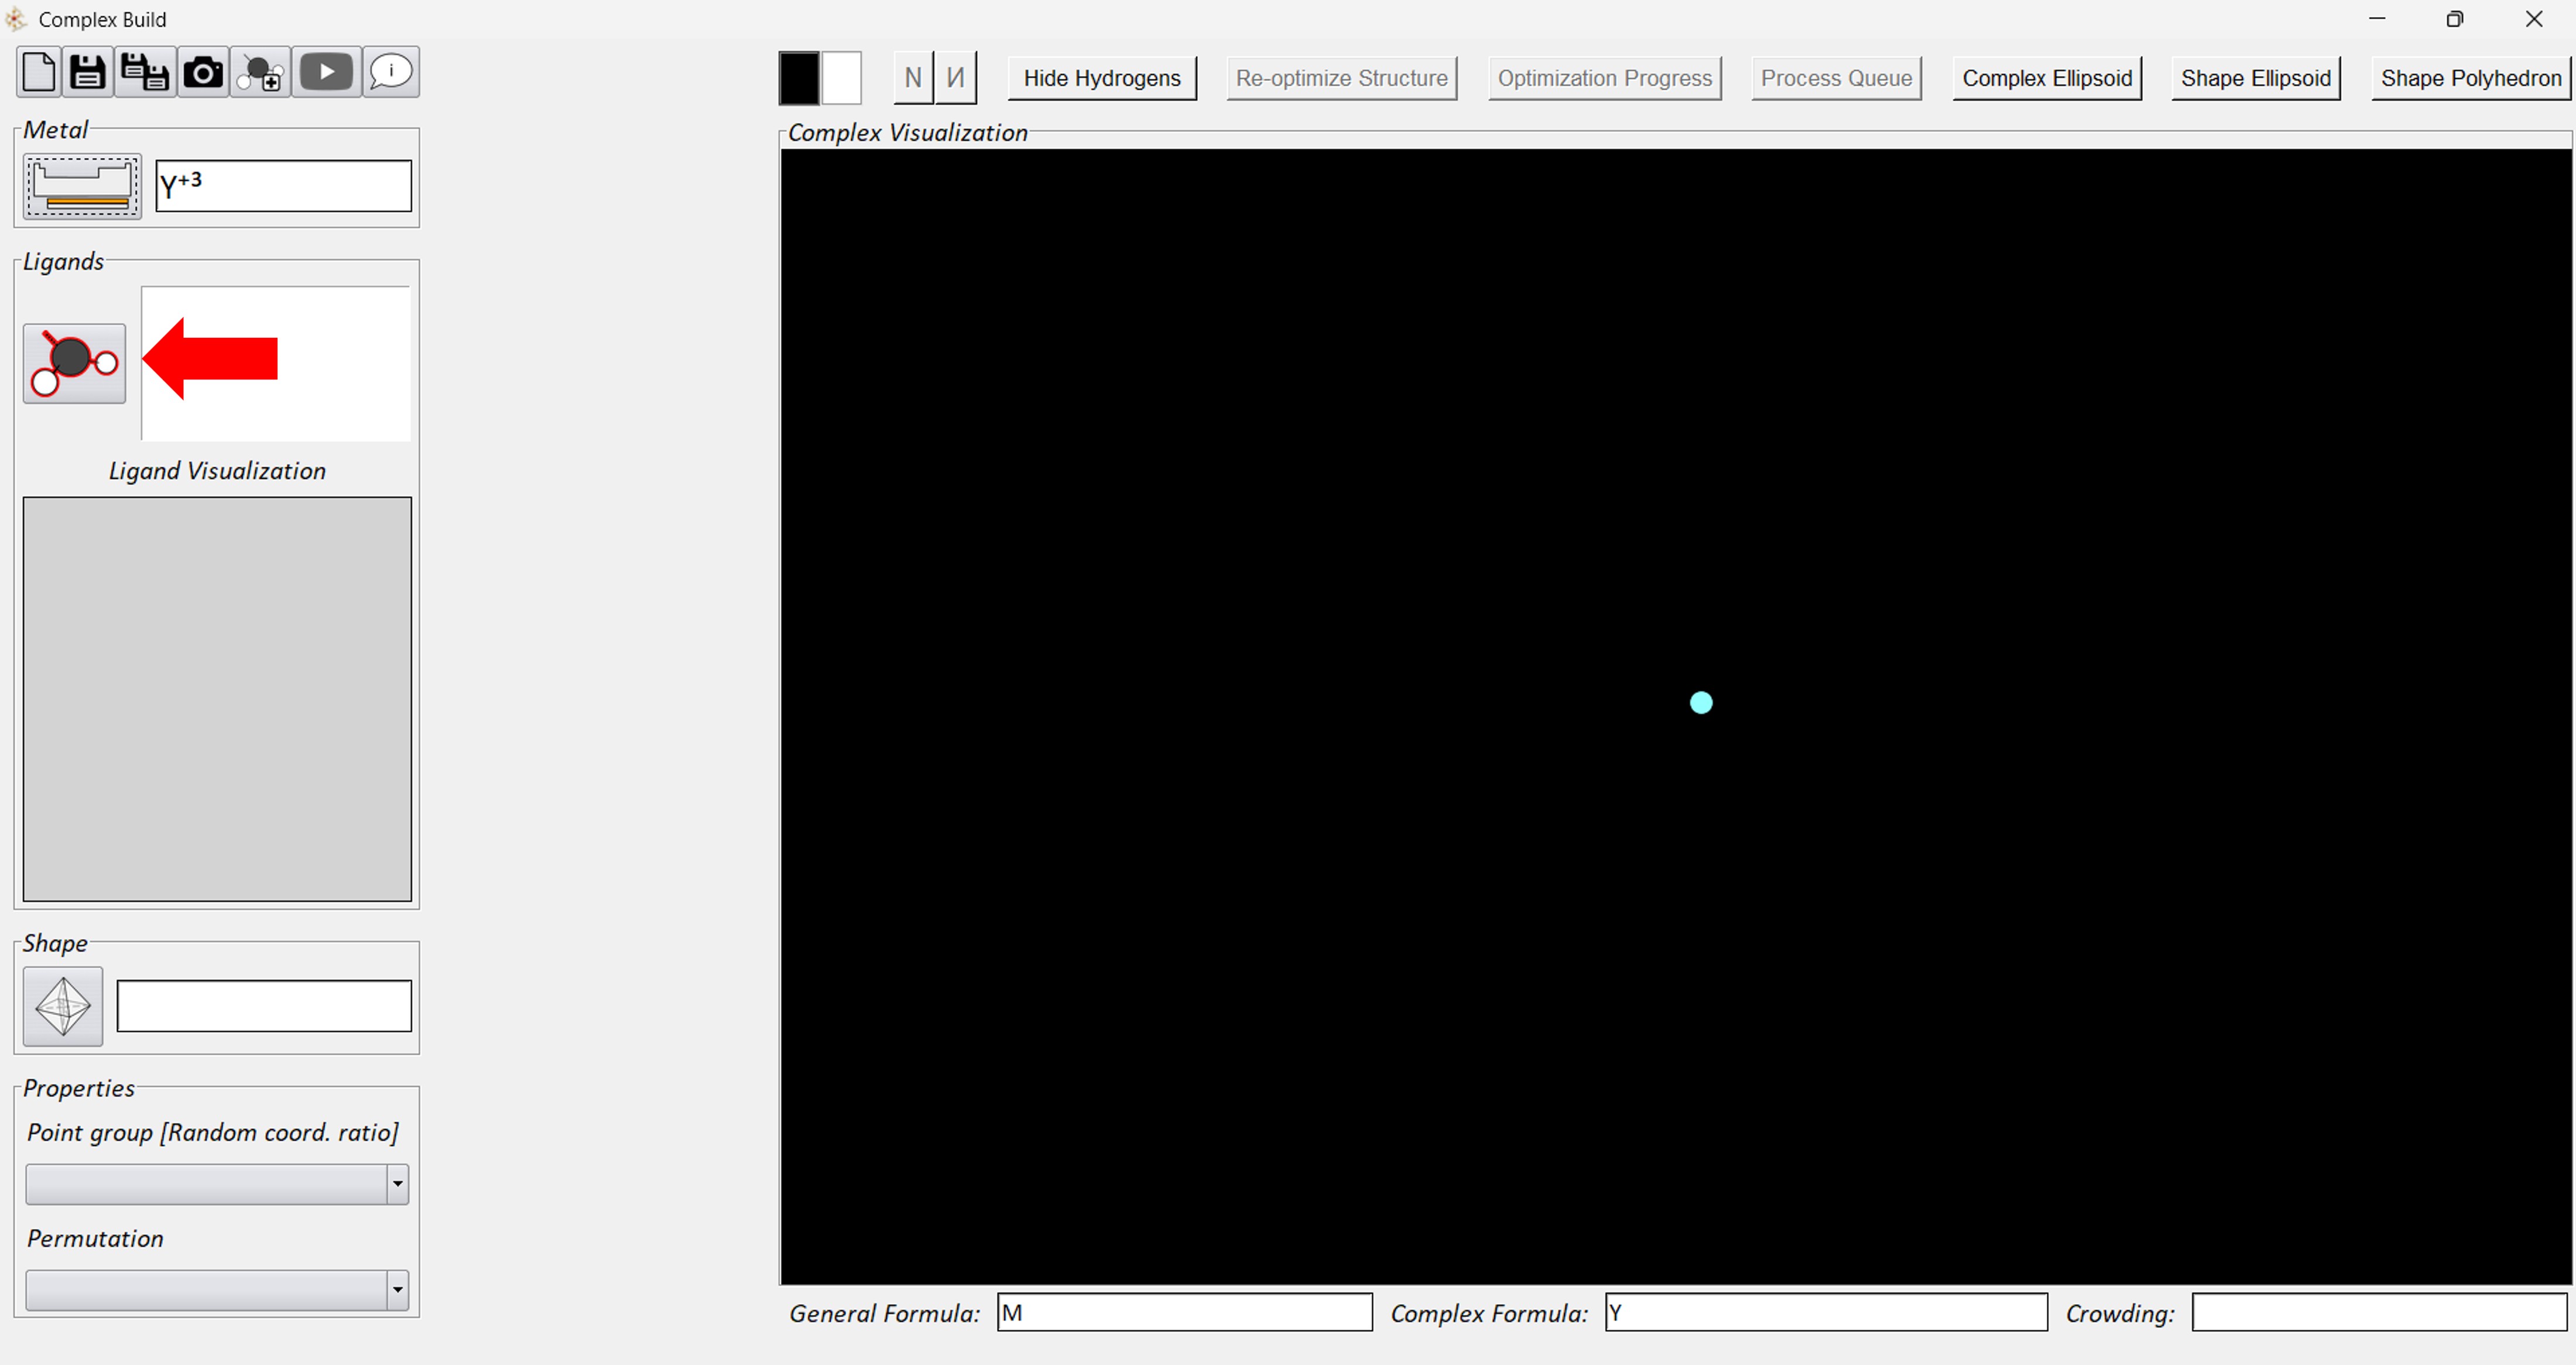The image size is (2576, 1365).
Task: Click the molecule with plus icon
Action: [x=262, y=73]
